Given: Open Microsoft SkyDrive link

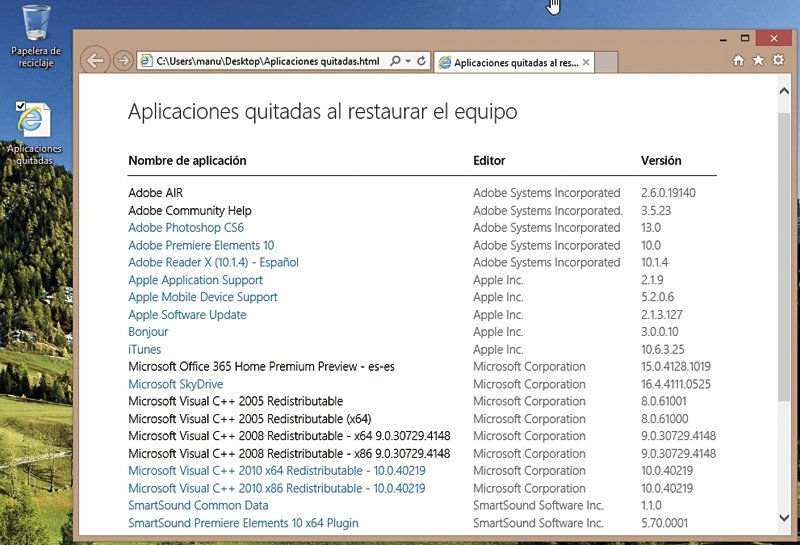Looking at the screenshot, I should [176, 384].
